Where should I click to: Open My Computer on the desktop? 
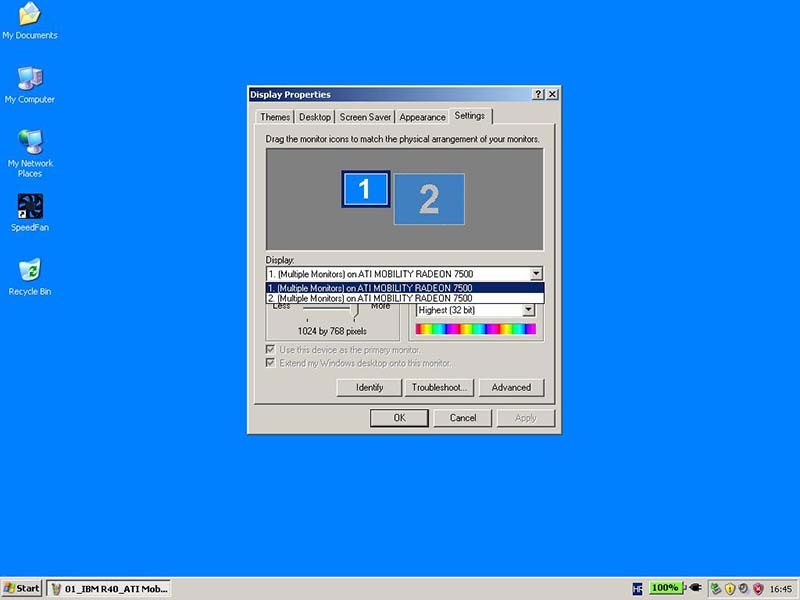pos(29,80)
